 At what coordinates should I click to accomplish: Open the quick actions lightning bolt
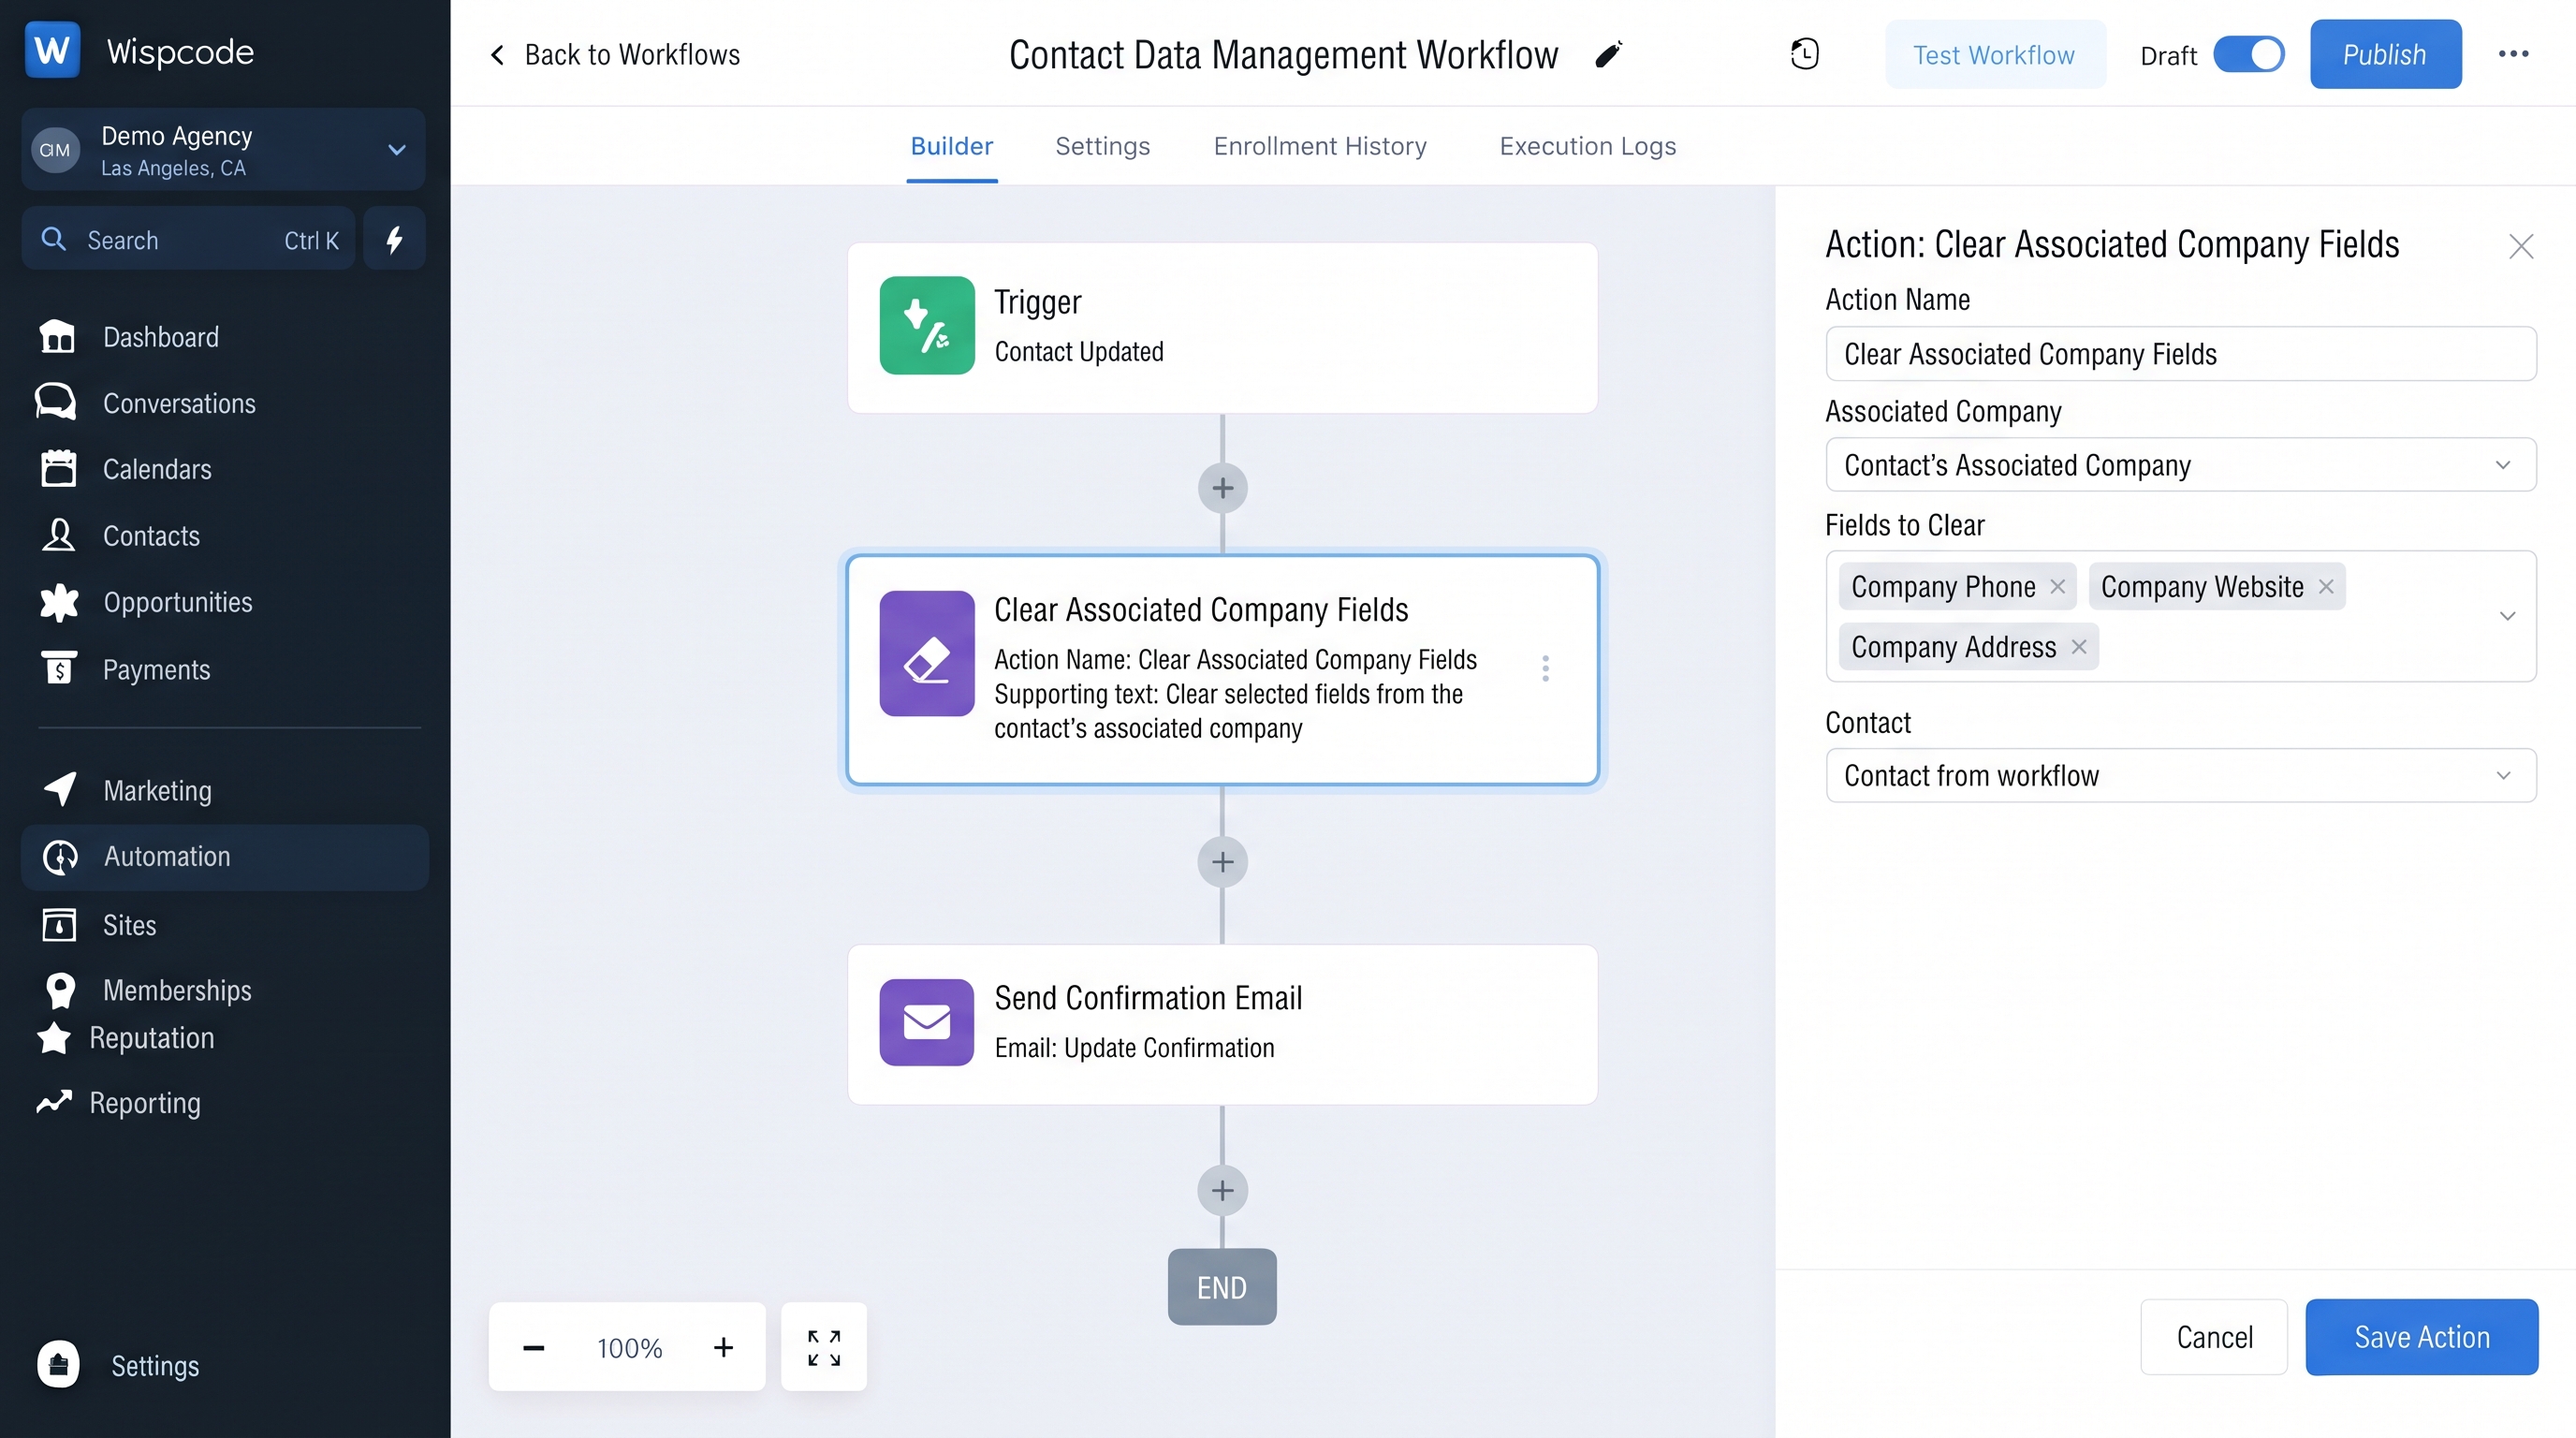(x=394, y=239)
